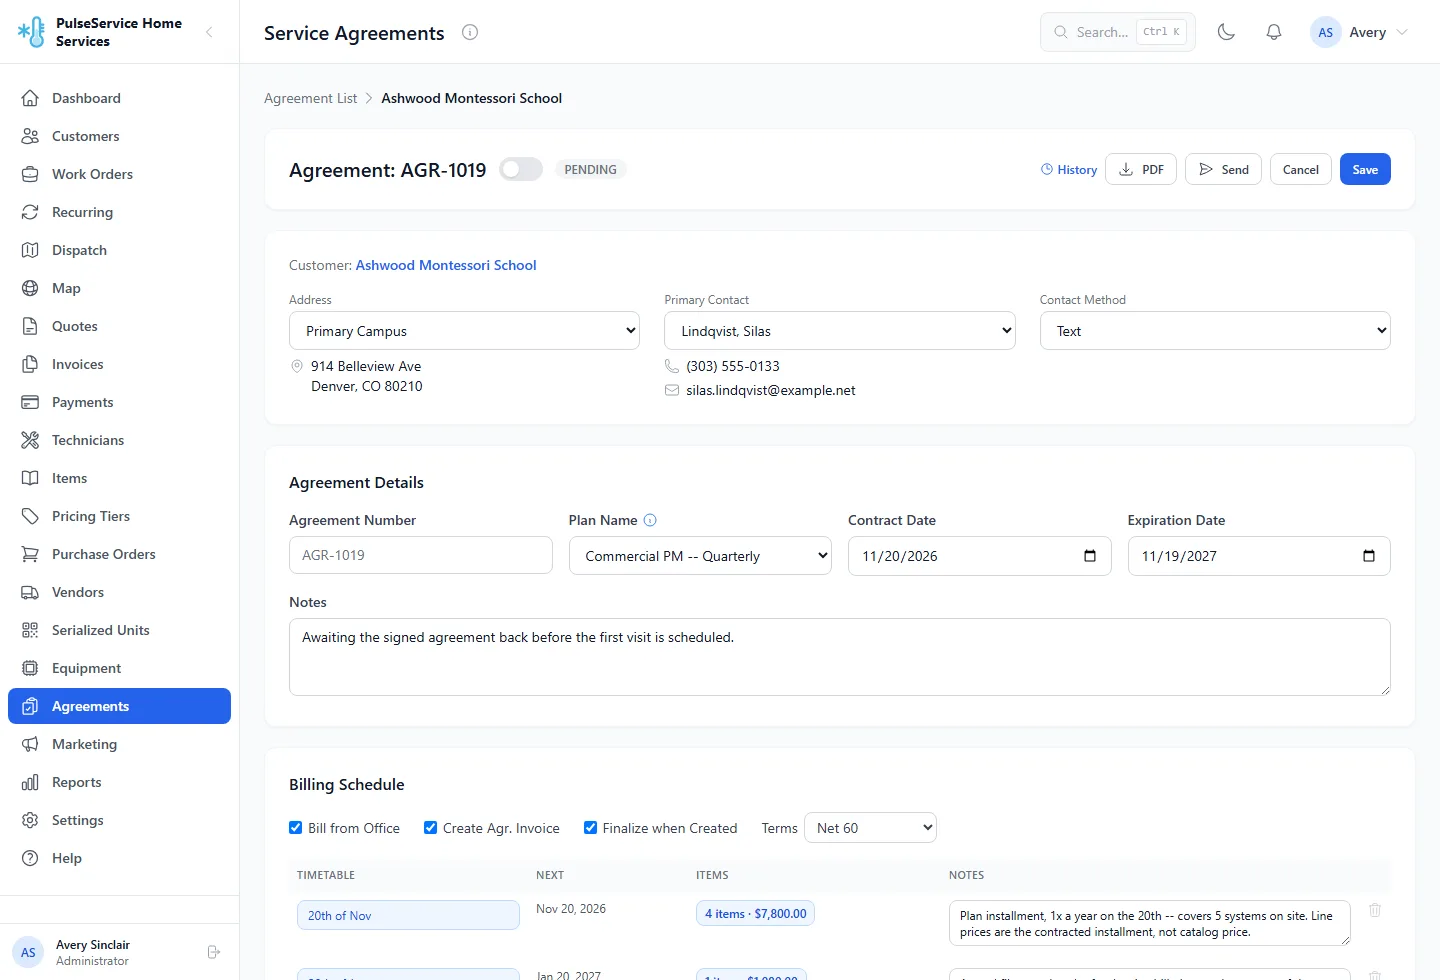Click the Technicians tools icon

pos(30,440)
